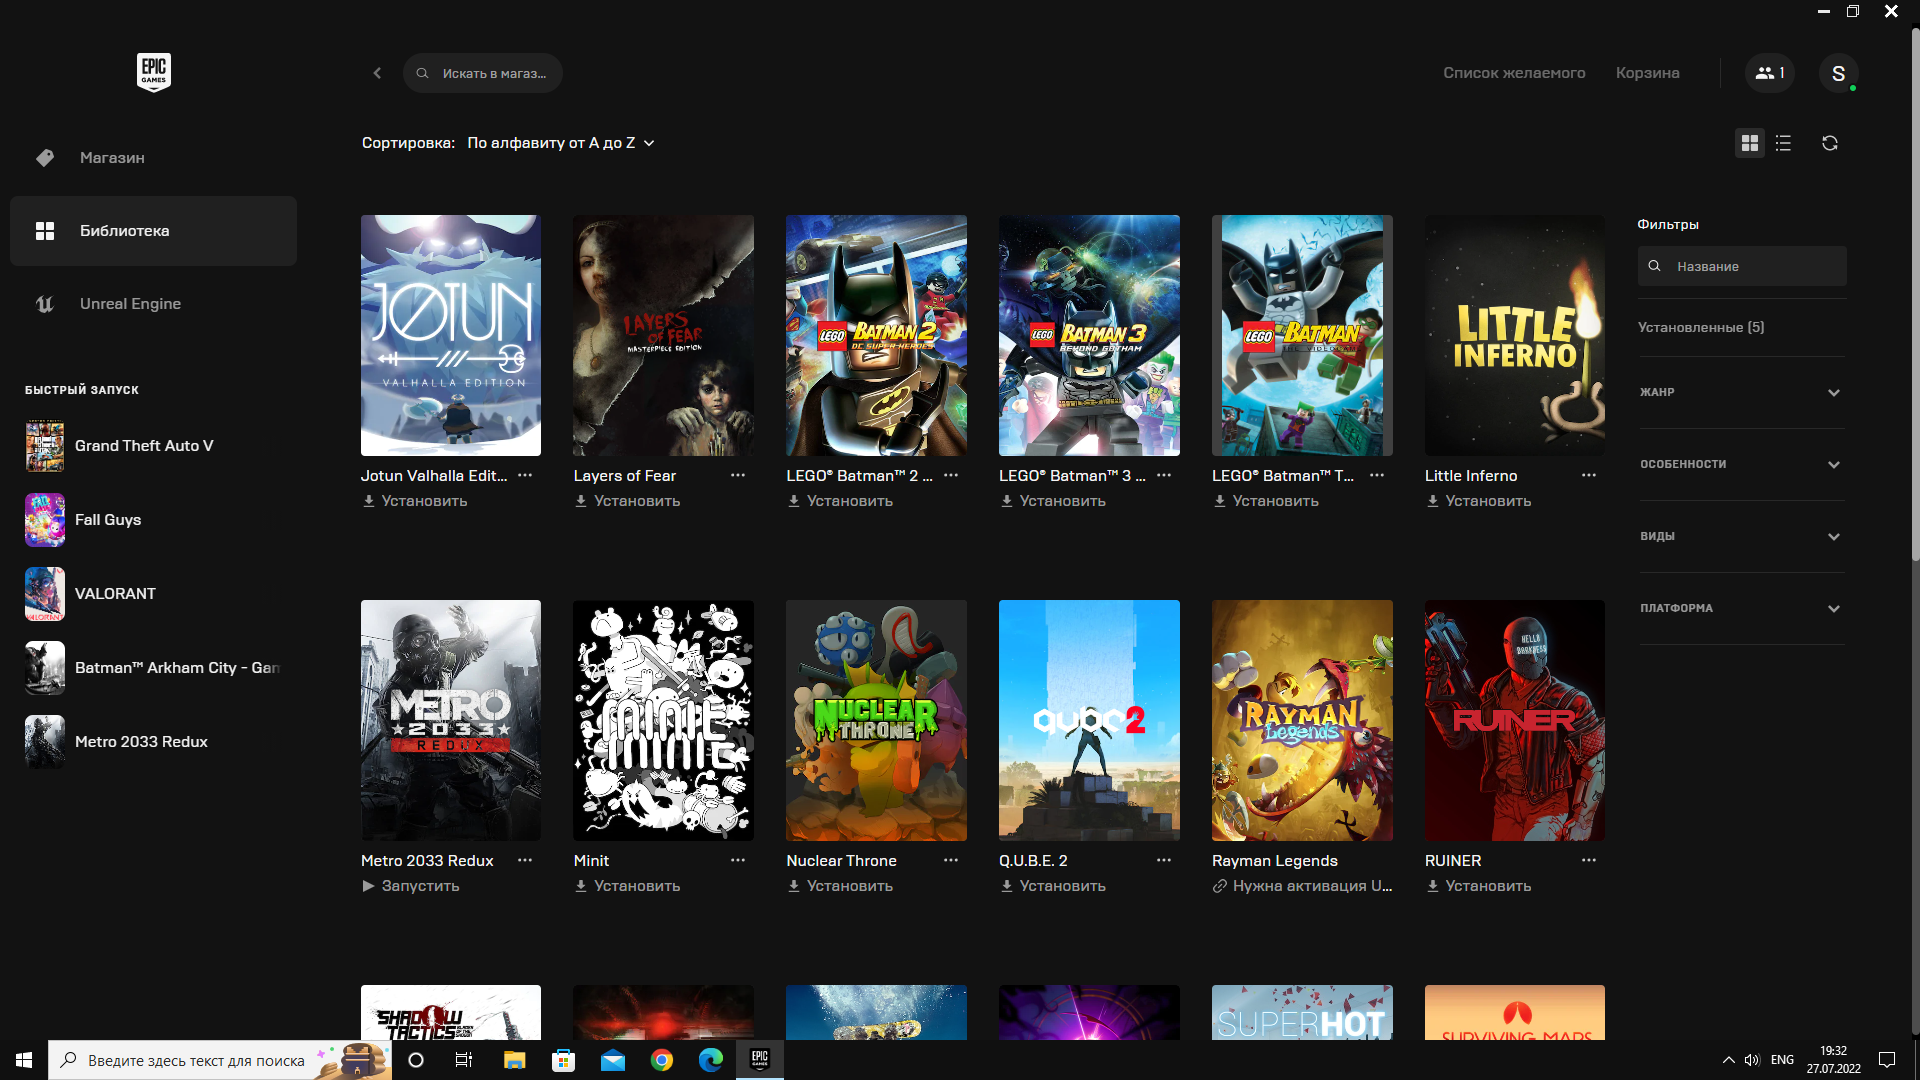
Task: Install Layers of Fear
Action: tap(628, 501)
